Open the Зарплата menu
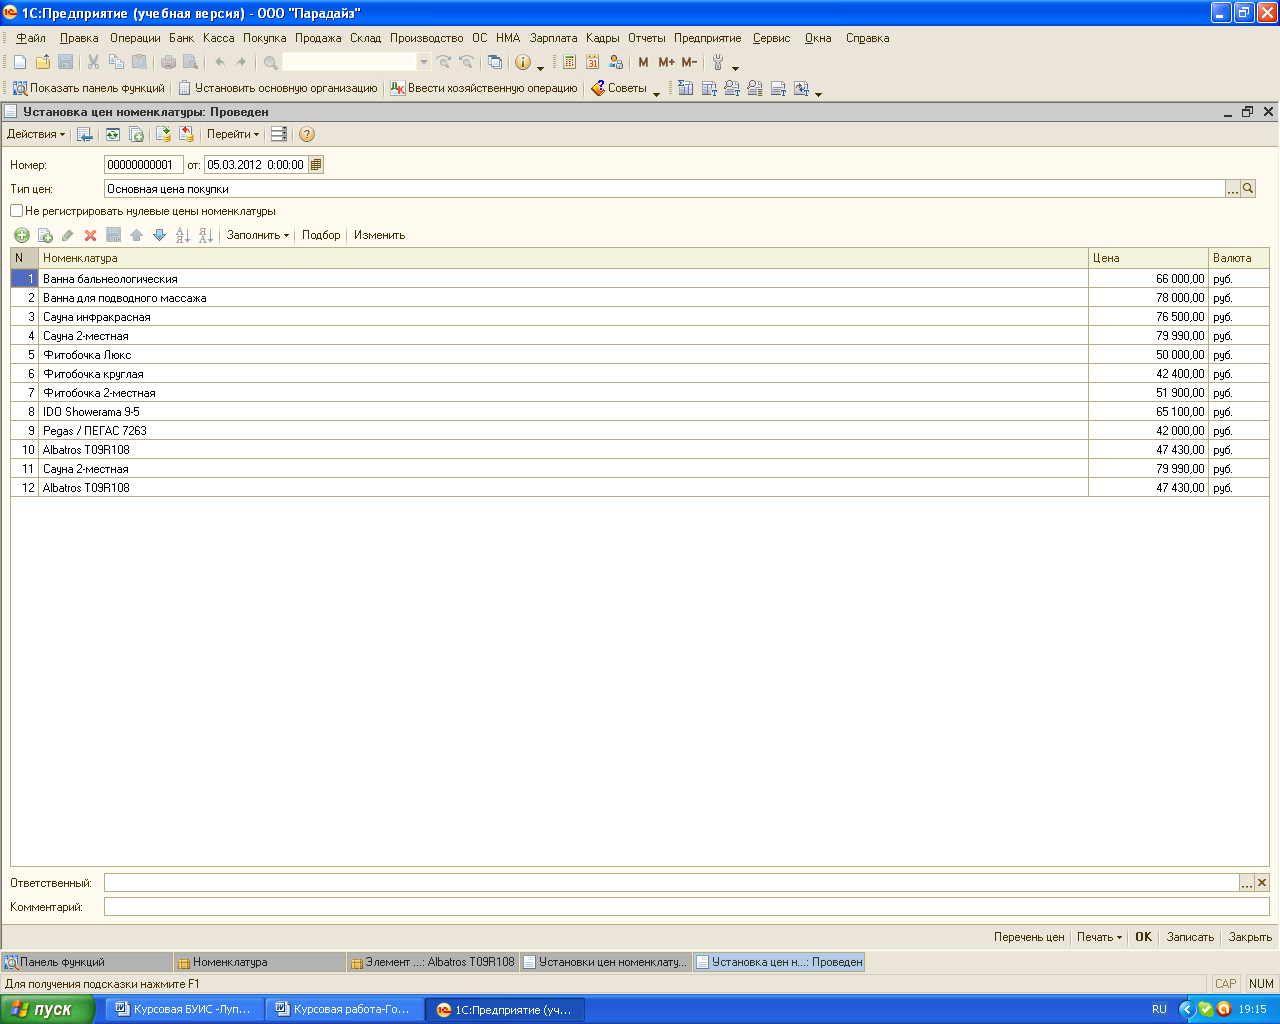 click(x=554, y=38)
